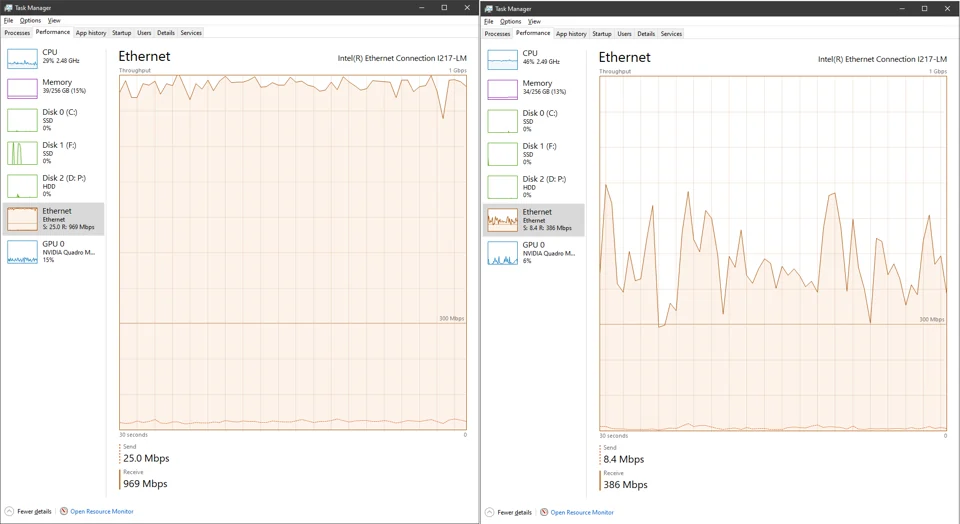Open Startup tab in left window
This screenshot has width=960, height=524.
pos(121,33)
